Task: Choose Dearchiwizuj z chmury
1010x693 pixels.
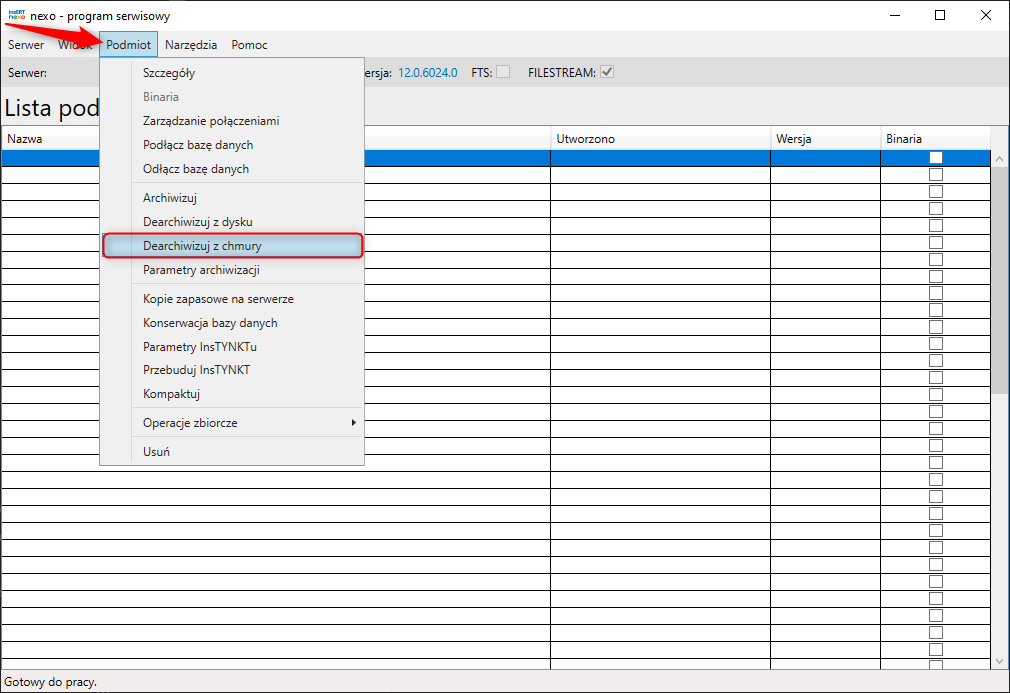Action: pyautogui.click(x=233, y=245)
